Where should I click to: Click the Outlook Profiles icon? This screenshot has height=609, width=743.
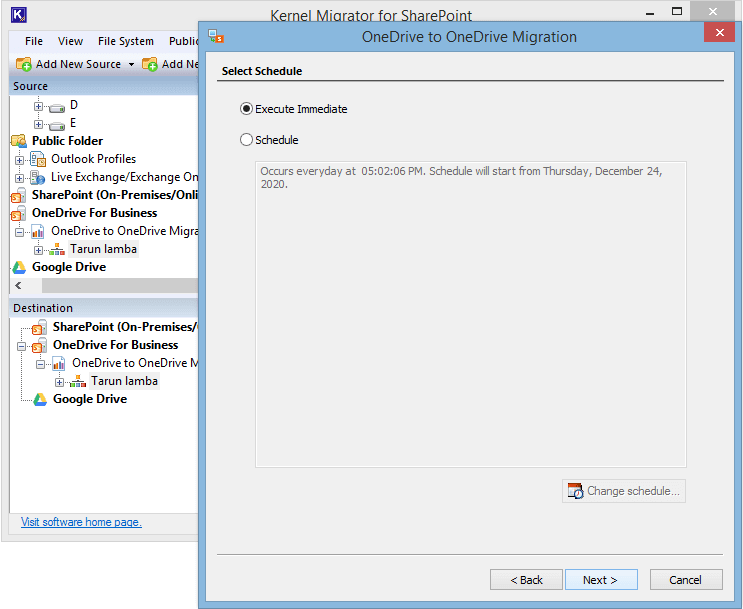37,159
